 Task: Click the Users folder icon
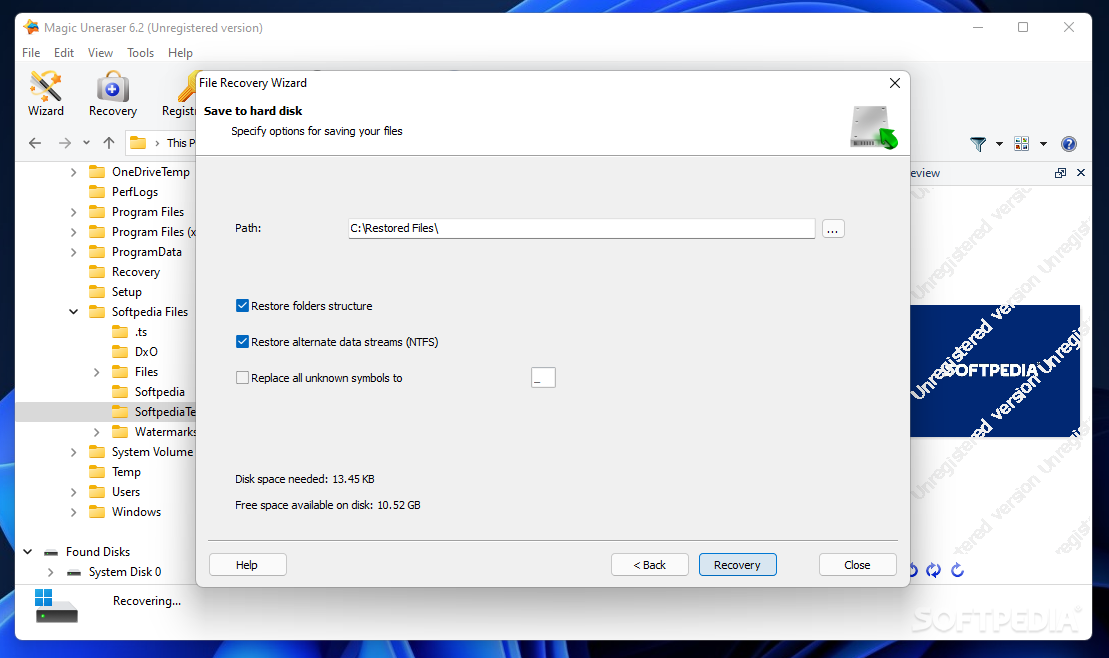click(97, 492)
